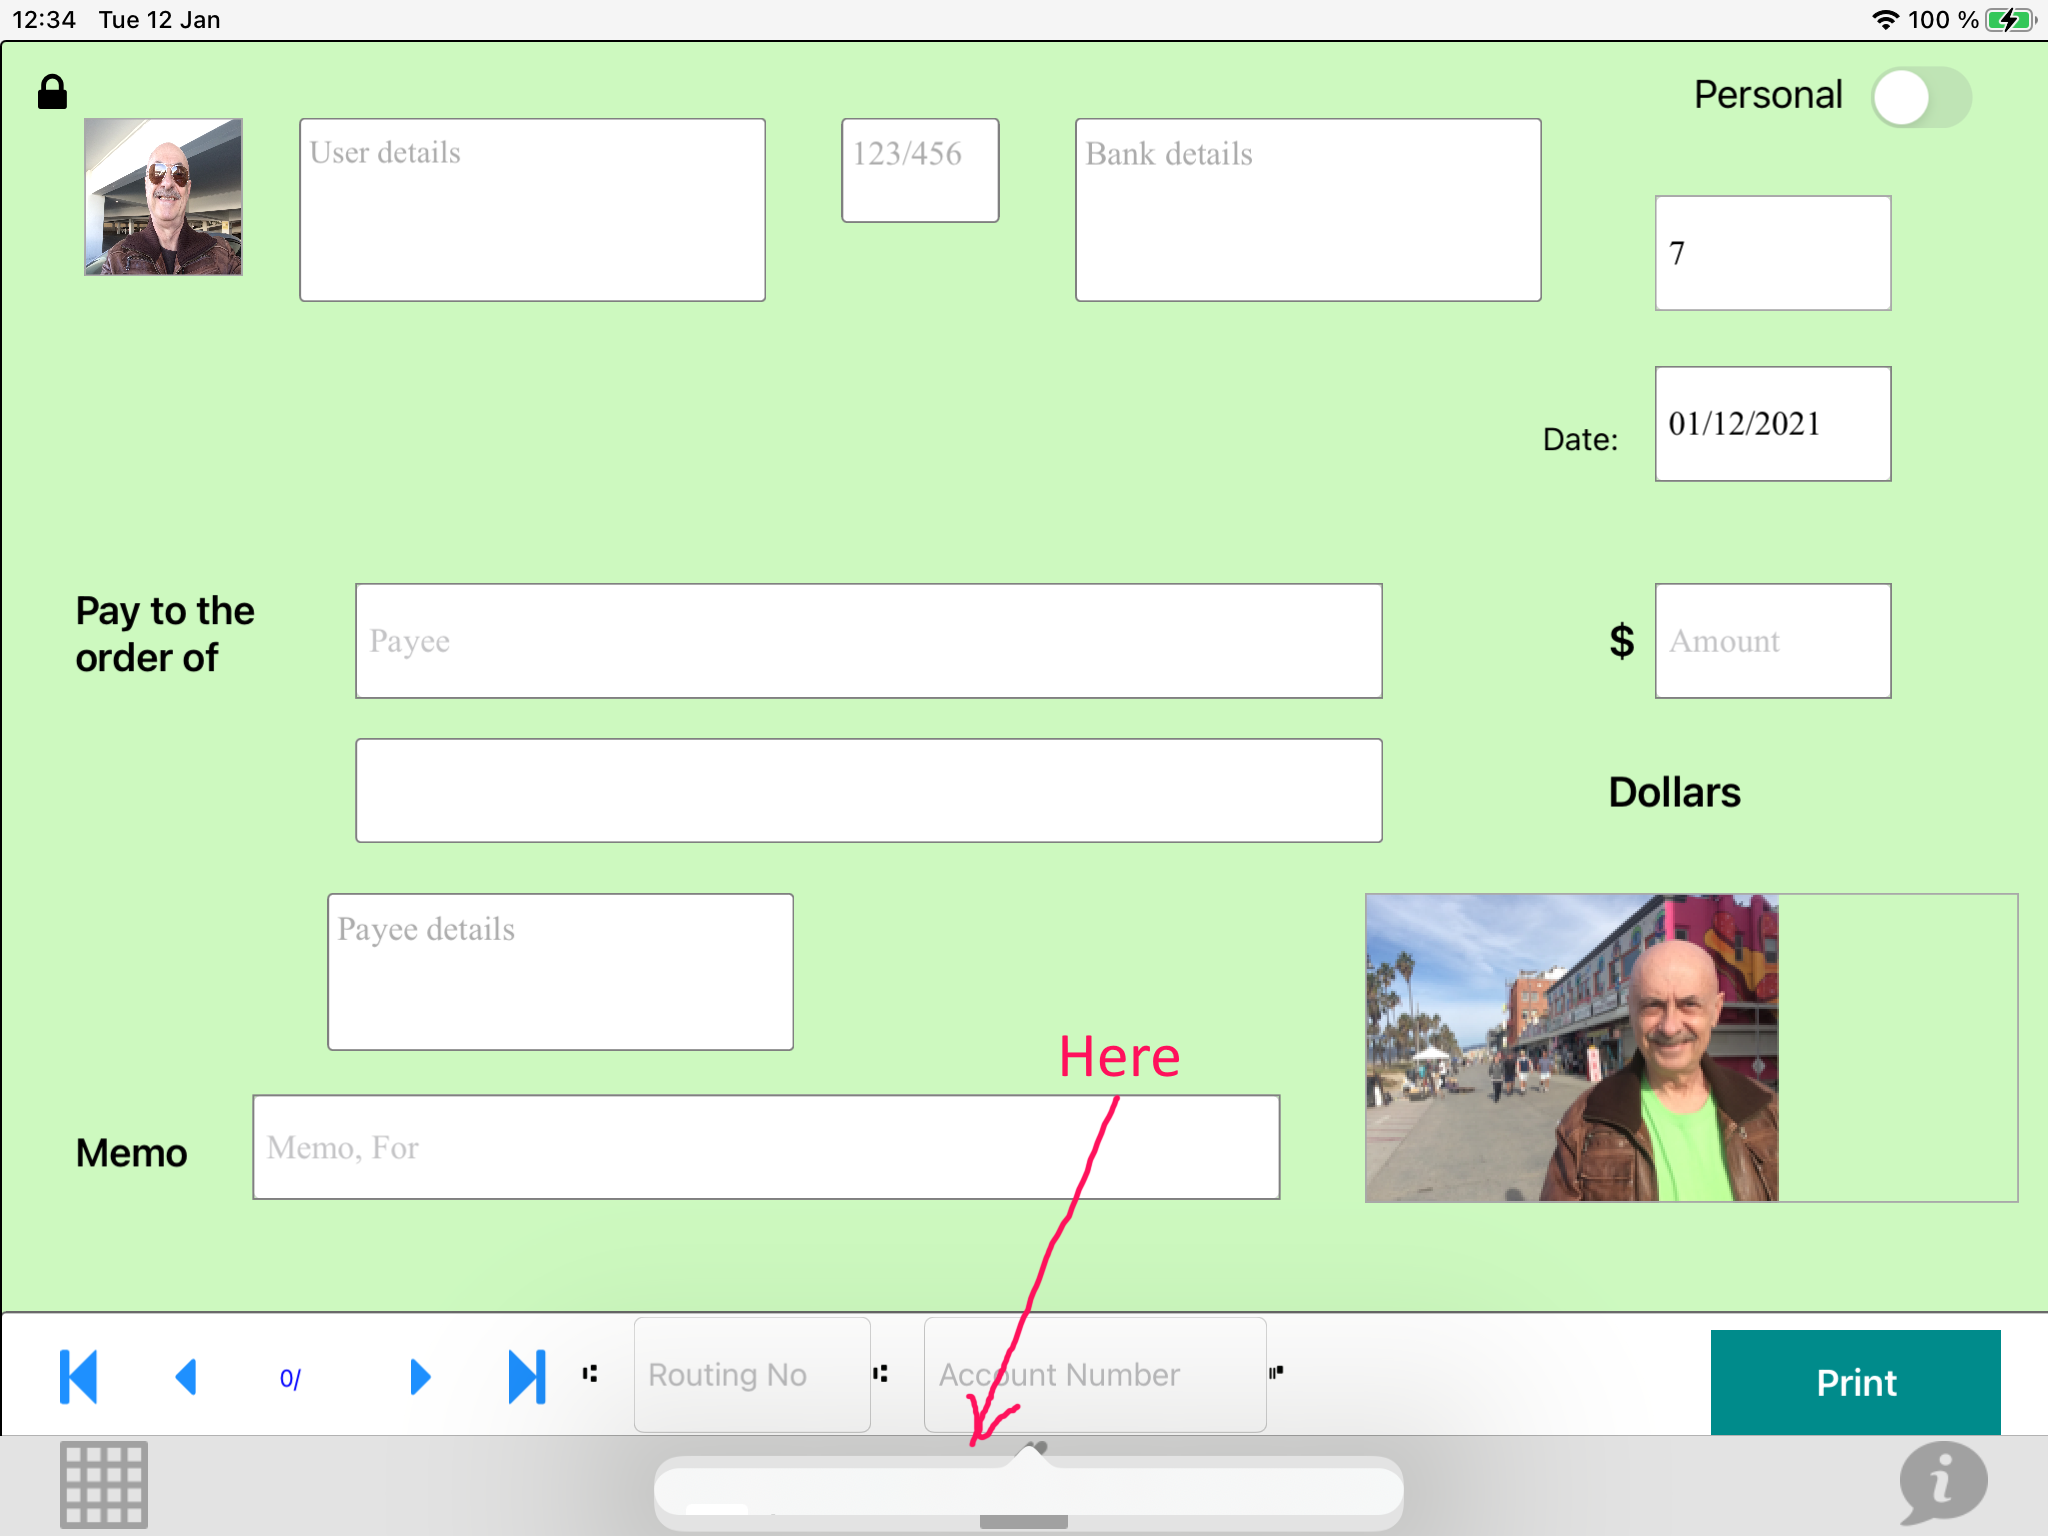Viewport: 2048px width, 1536px height.
Task: Focus the Account Number field
Action: pos(1094,1374)
